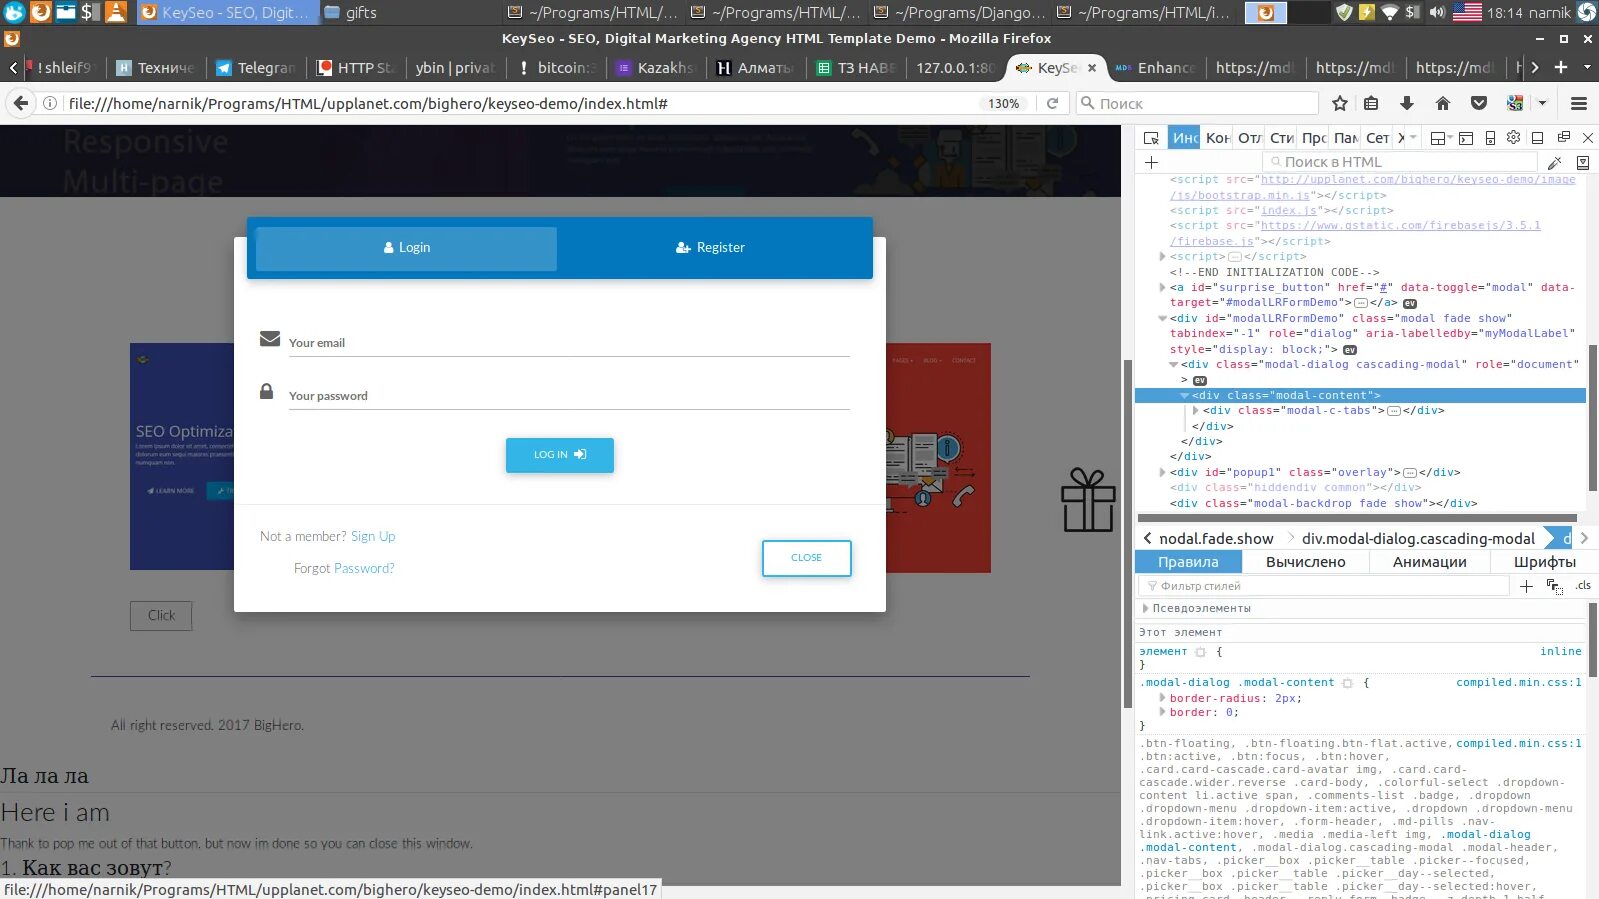The width and height of the screenshot is (1599, 899).
Task: Take node screenshot icon beside eyedropper
Action: tap(1583, 162)
